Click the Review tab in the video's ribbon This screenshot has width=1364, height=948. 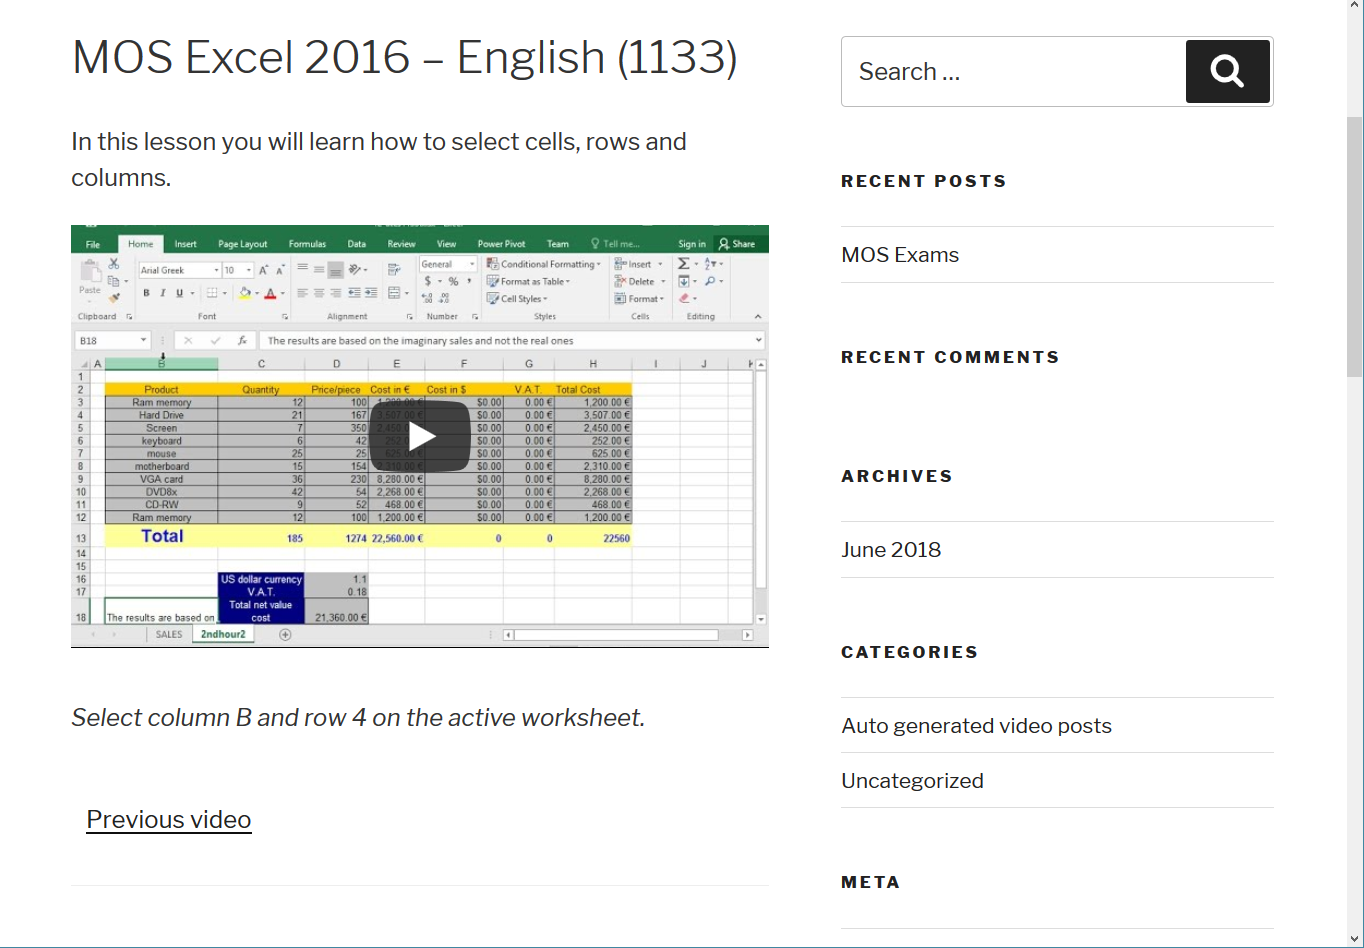point(401,244)
